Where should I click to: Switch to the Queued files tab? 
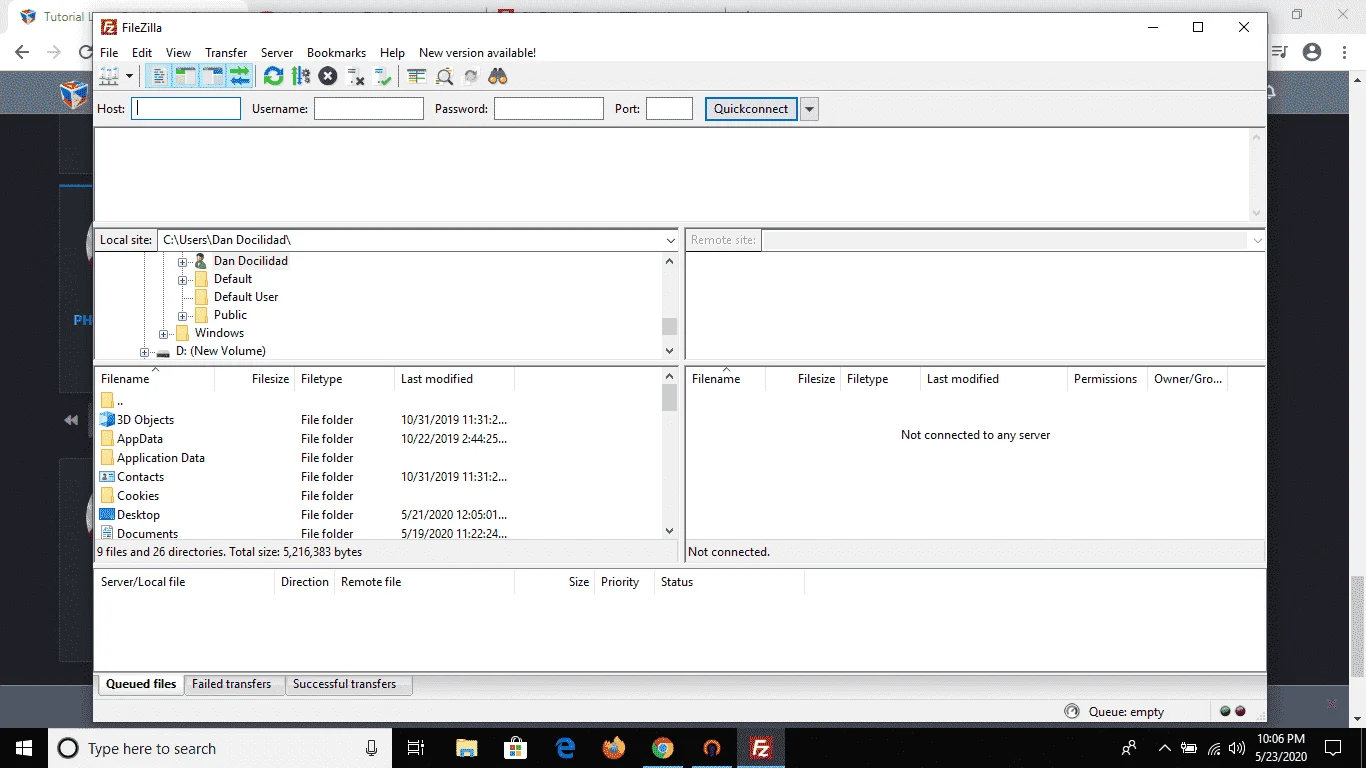click(141, 684)
